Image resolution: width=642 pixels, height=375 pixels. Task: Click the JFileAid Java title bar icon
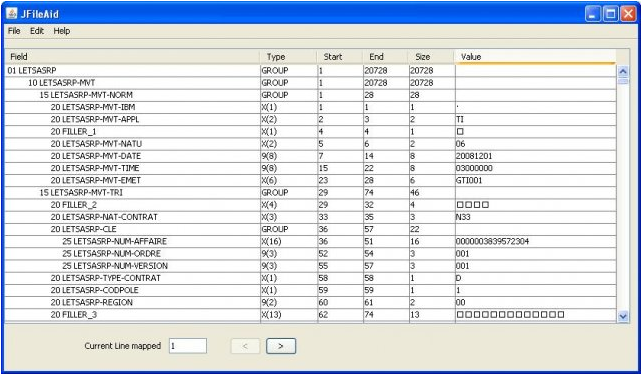click(x=11, y=14)
